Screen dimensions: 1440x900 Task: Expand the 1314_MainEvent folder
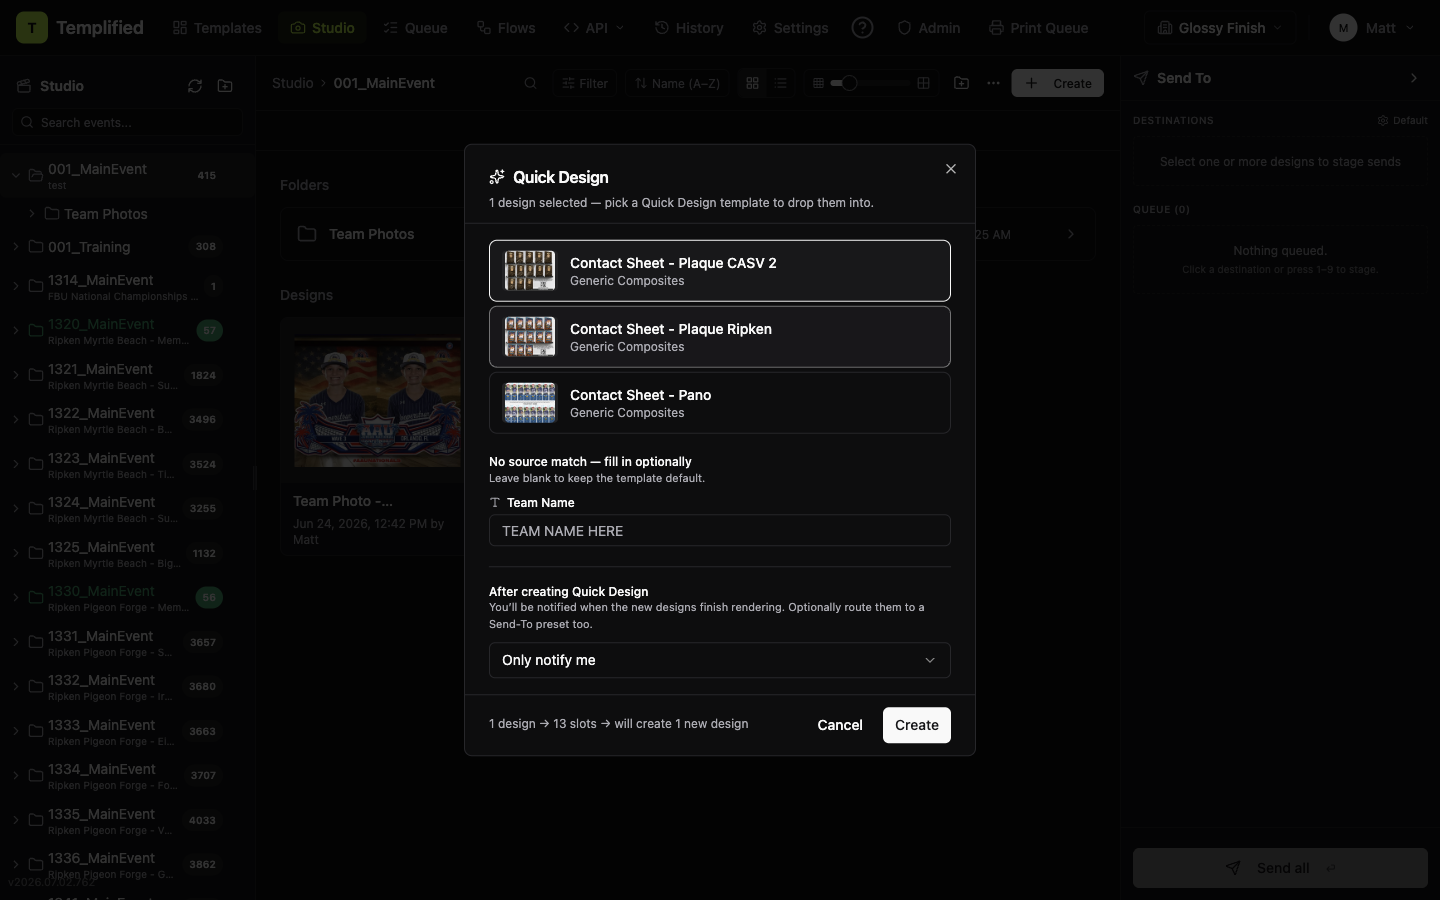[x=16, y=286]
